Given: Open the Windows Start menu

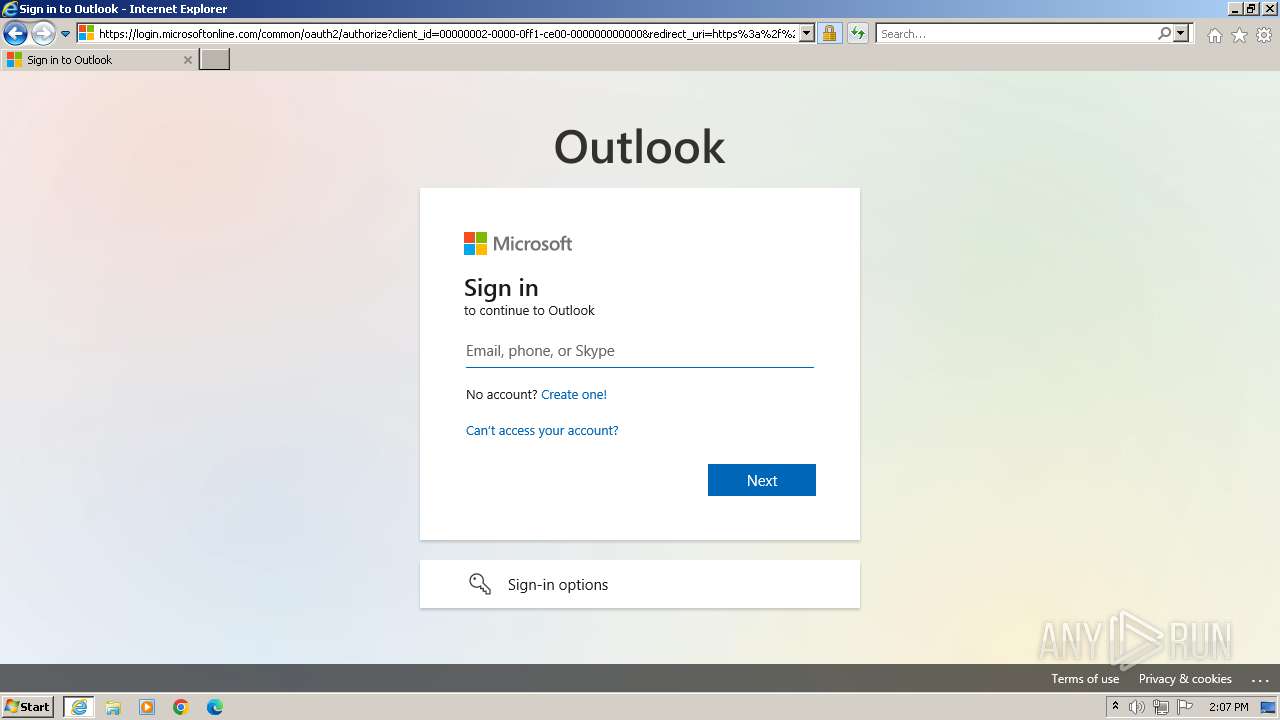Looking at the screenshot, I should tap(28, 707).
